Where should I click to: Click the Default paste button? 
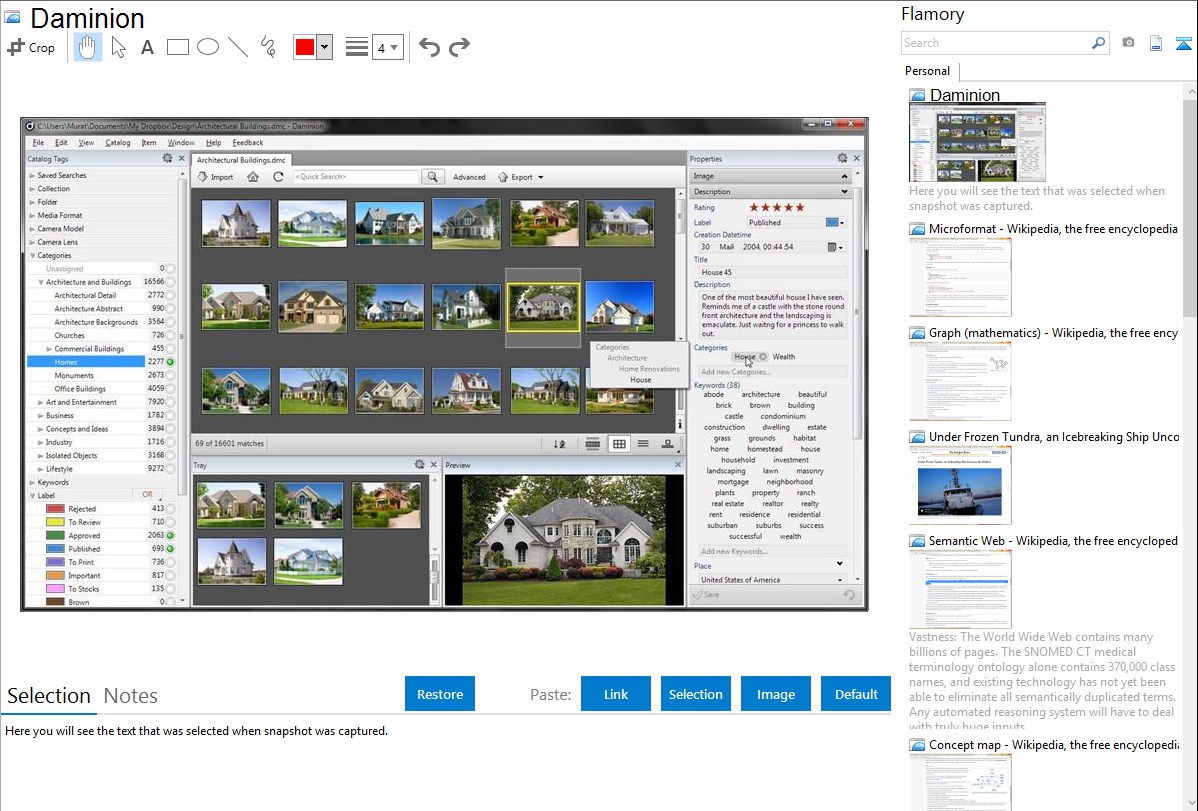pos(856,694)
